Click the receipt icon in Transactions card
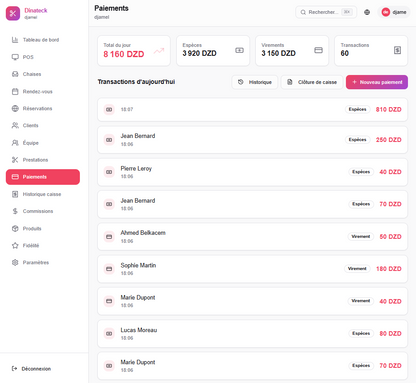Screen dimensions: 416x383 pyautogui.click(x=397, y=50)
